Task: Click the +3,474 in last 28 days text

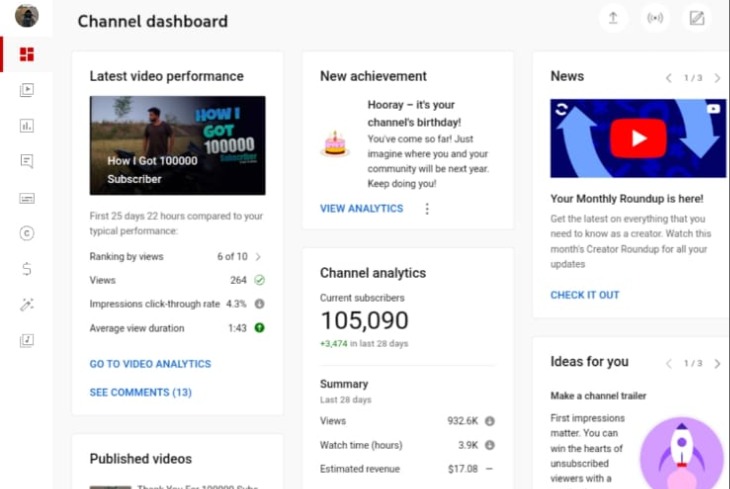Action: click(x=364, y=344)
